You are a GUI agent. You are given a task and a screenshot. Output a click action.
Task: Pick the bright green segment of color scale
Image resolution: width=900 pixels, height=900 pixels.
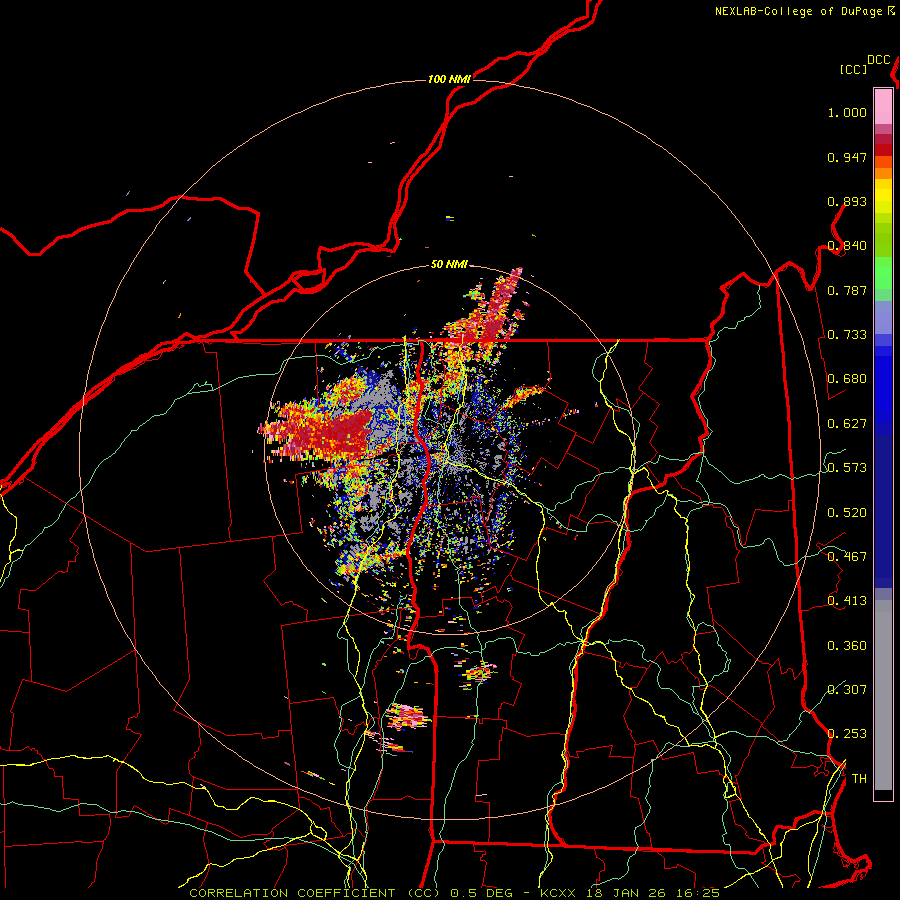(883, 273)
